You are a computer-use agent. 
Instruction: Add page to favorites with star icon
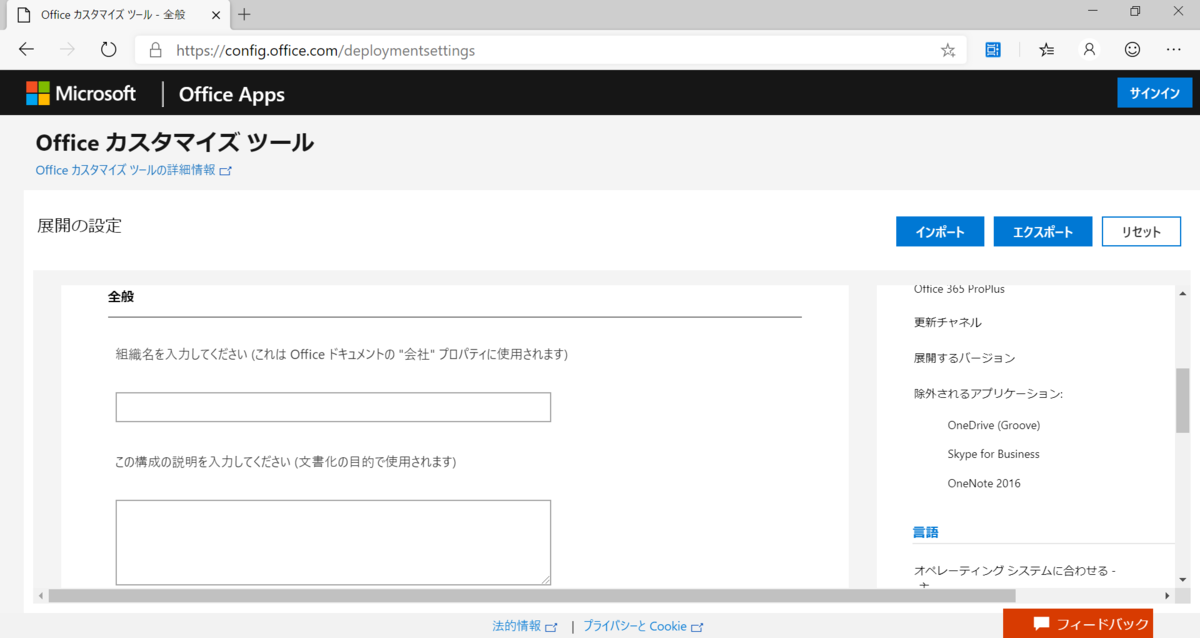[948, 50]
